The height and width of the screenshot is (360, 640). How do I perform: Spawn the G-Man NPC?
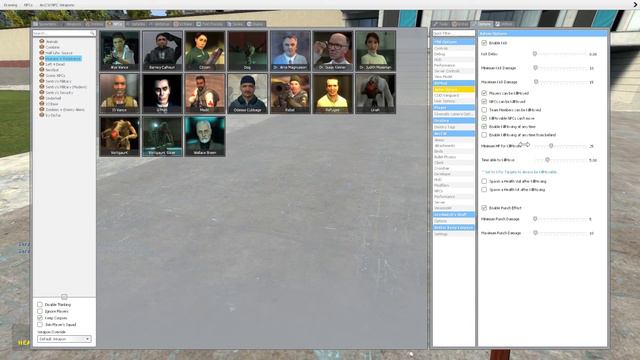162,93
